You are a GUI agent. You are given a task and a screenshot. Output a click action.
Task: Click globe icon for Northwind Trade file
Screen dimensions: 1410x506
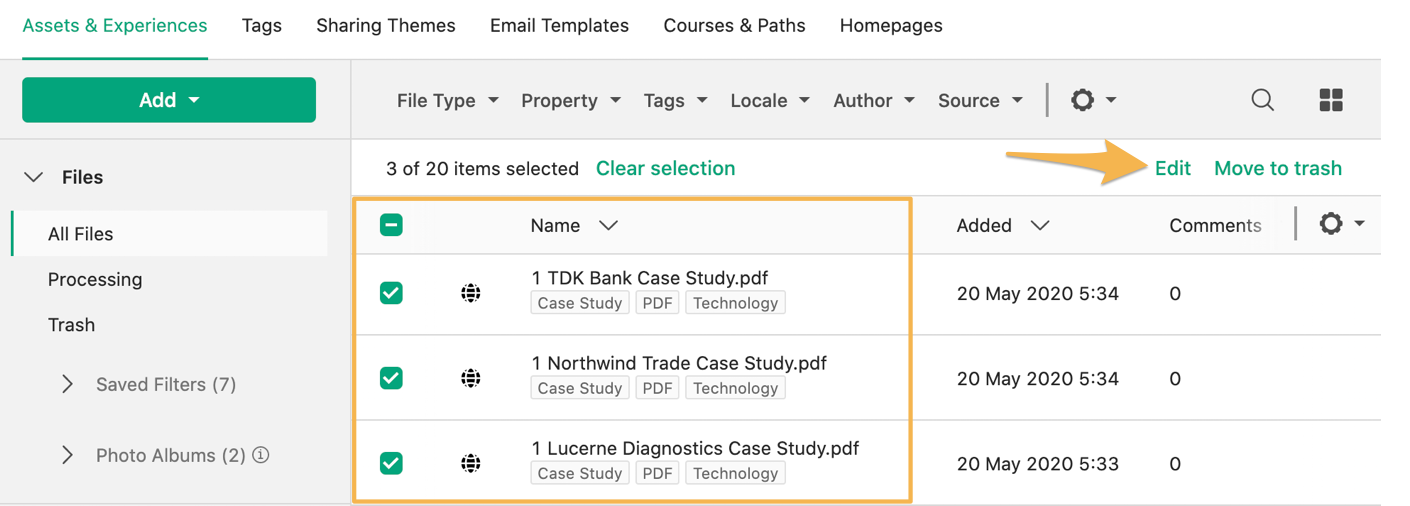471,378
